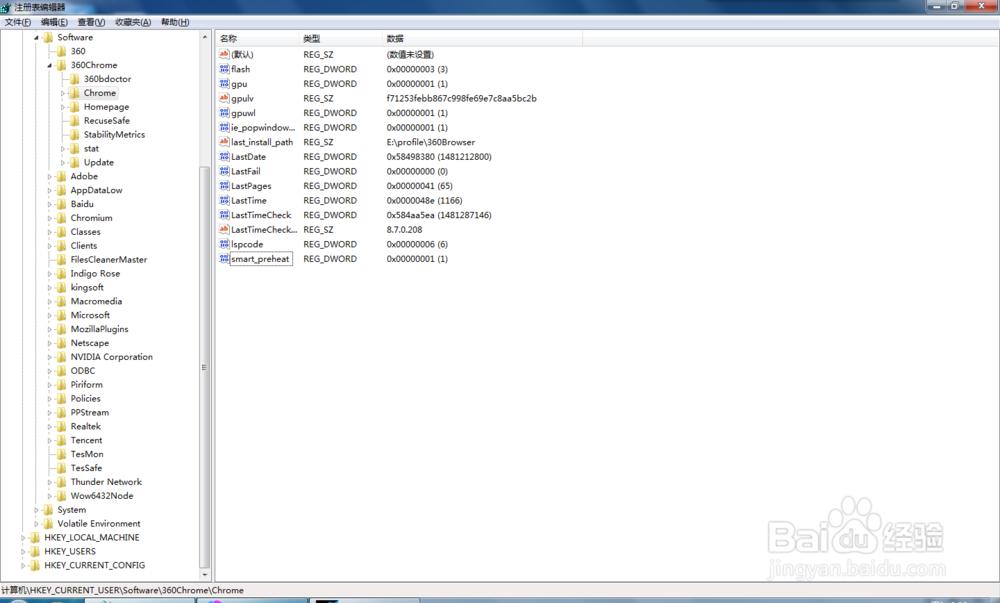Screen dimensions: 1000x603
Task: Select the MozillaPlugins key
Action: (99, 329)
